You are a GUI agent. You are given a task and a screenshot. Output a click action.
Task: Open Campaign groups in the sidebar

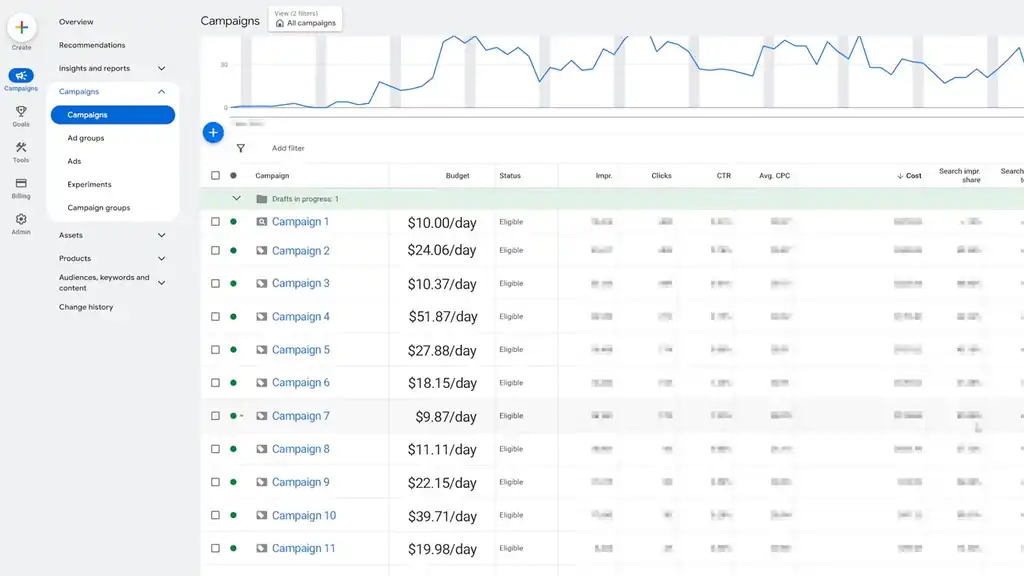99,208
